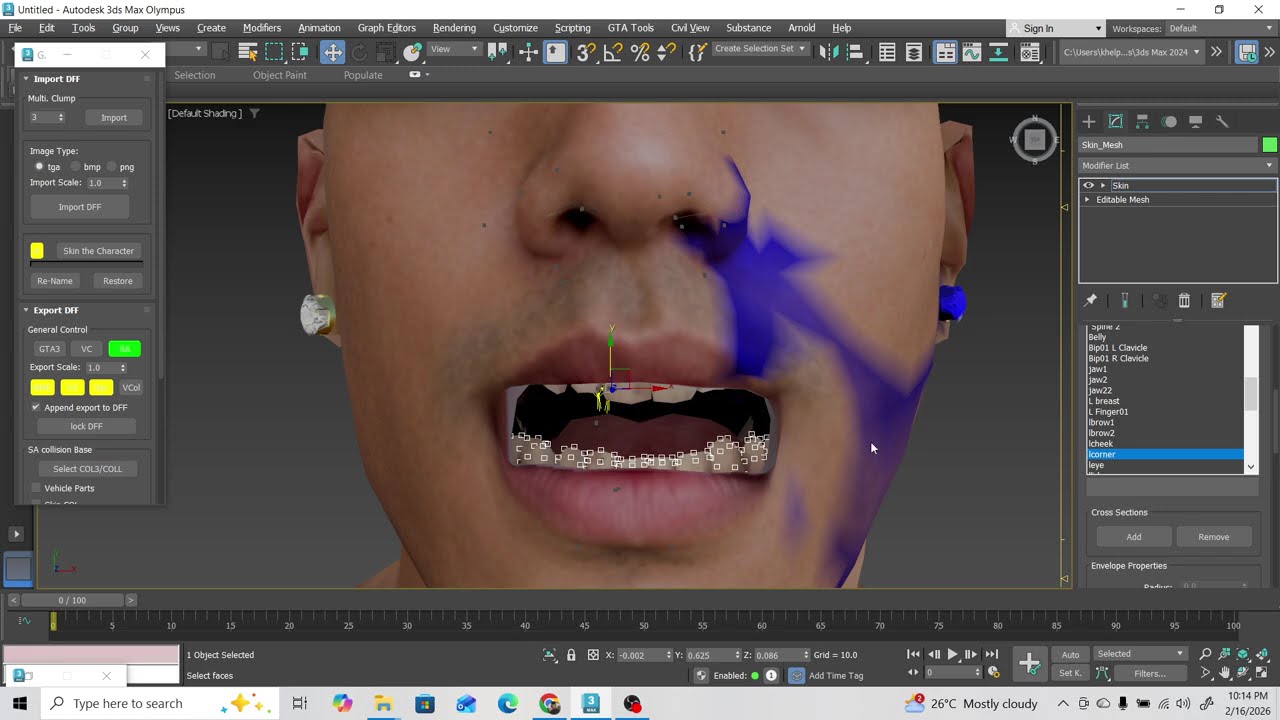Toggle the Angle Snap icon
1280x720 pixels.
pyautogui.click(x=613, y=52)
